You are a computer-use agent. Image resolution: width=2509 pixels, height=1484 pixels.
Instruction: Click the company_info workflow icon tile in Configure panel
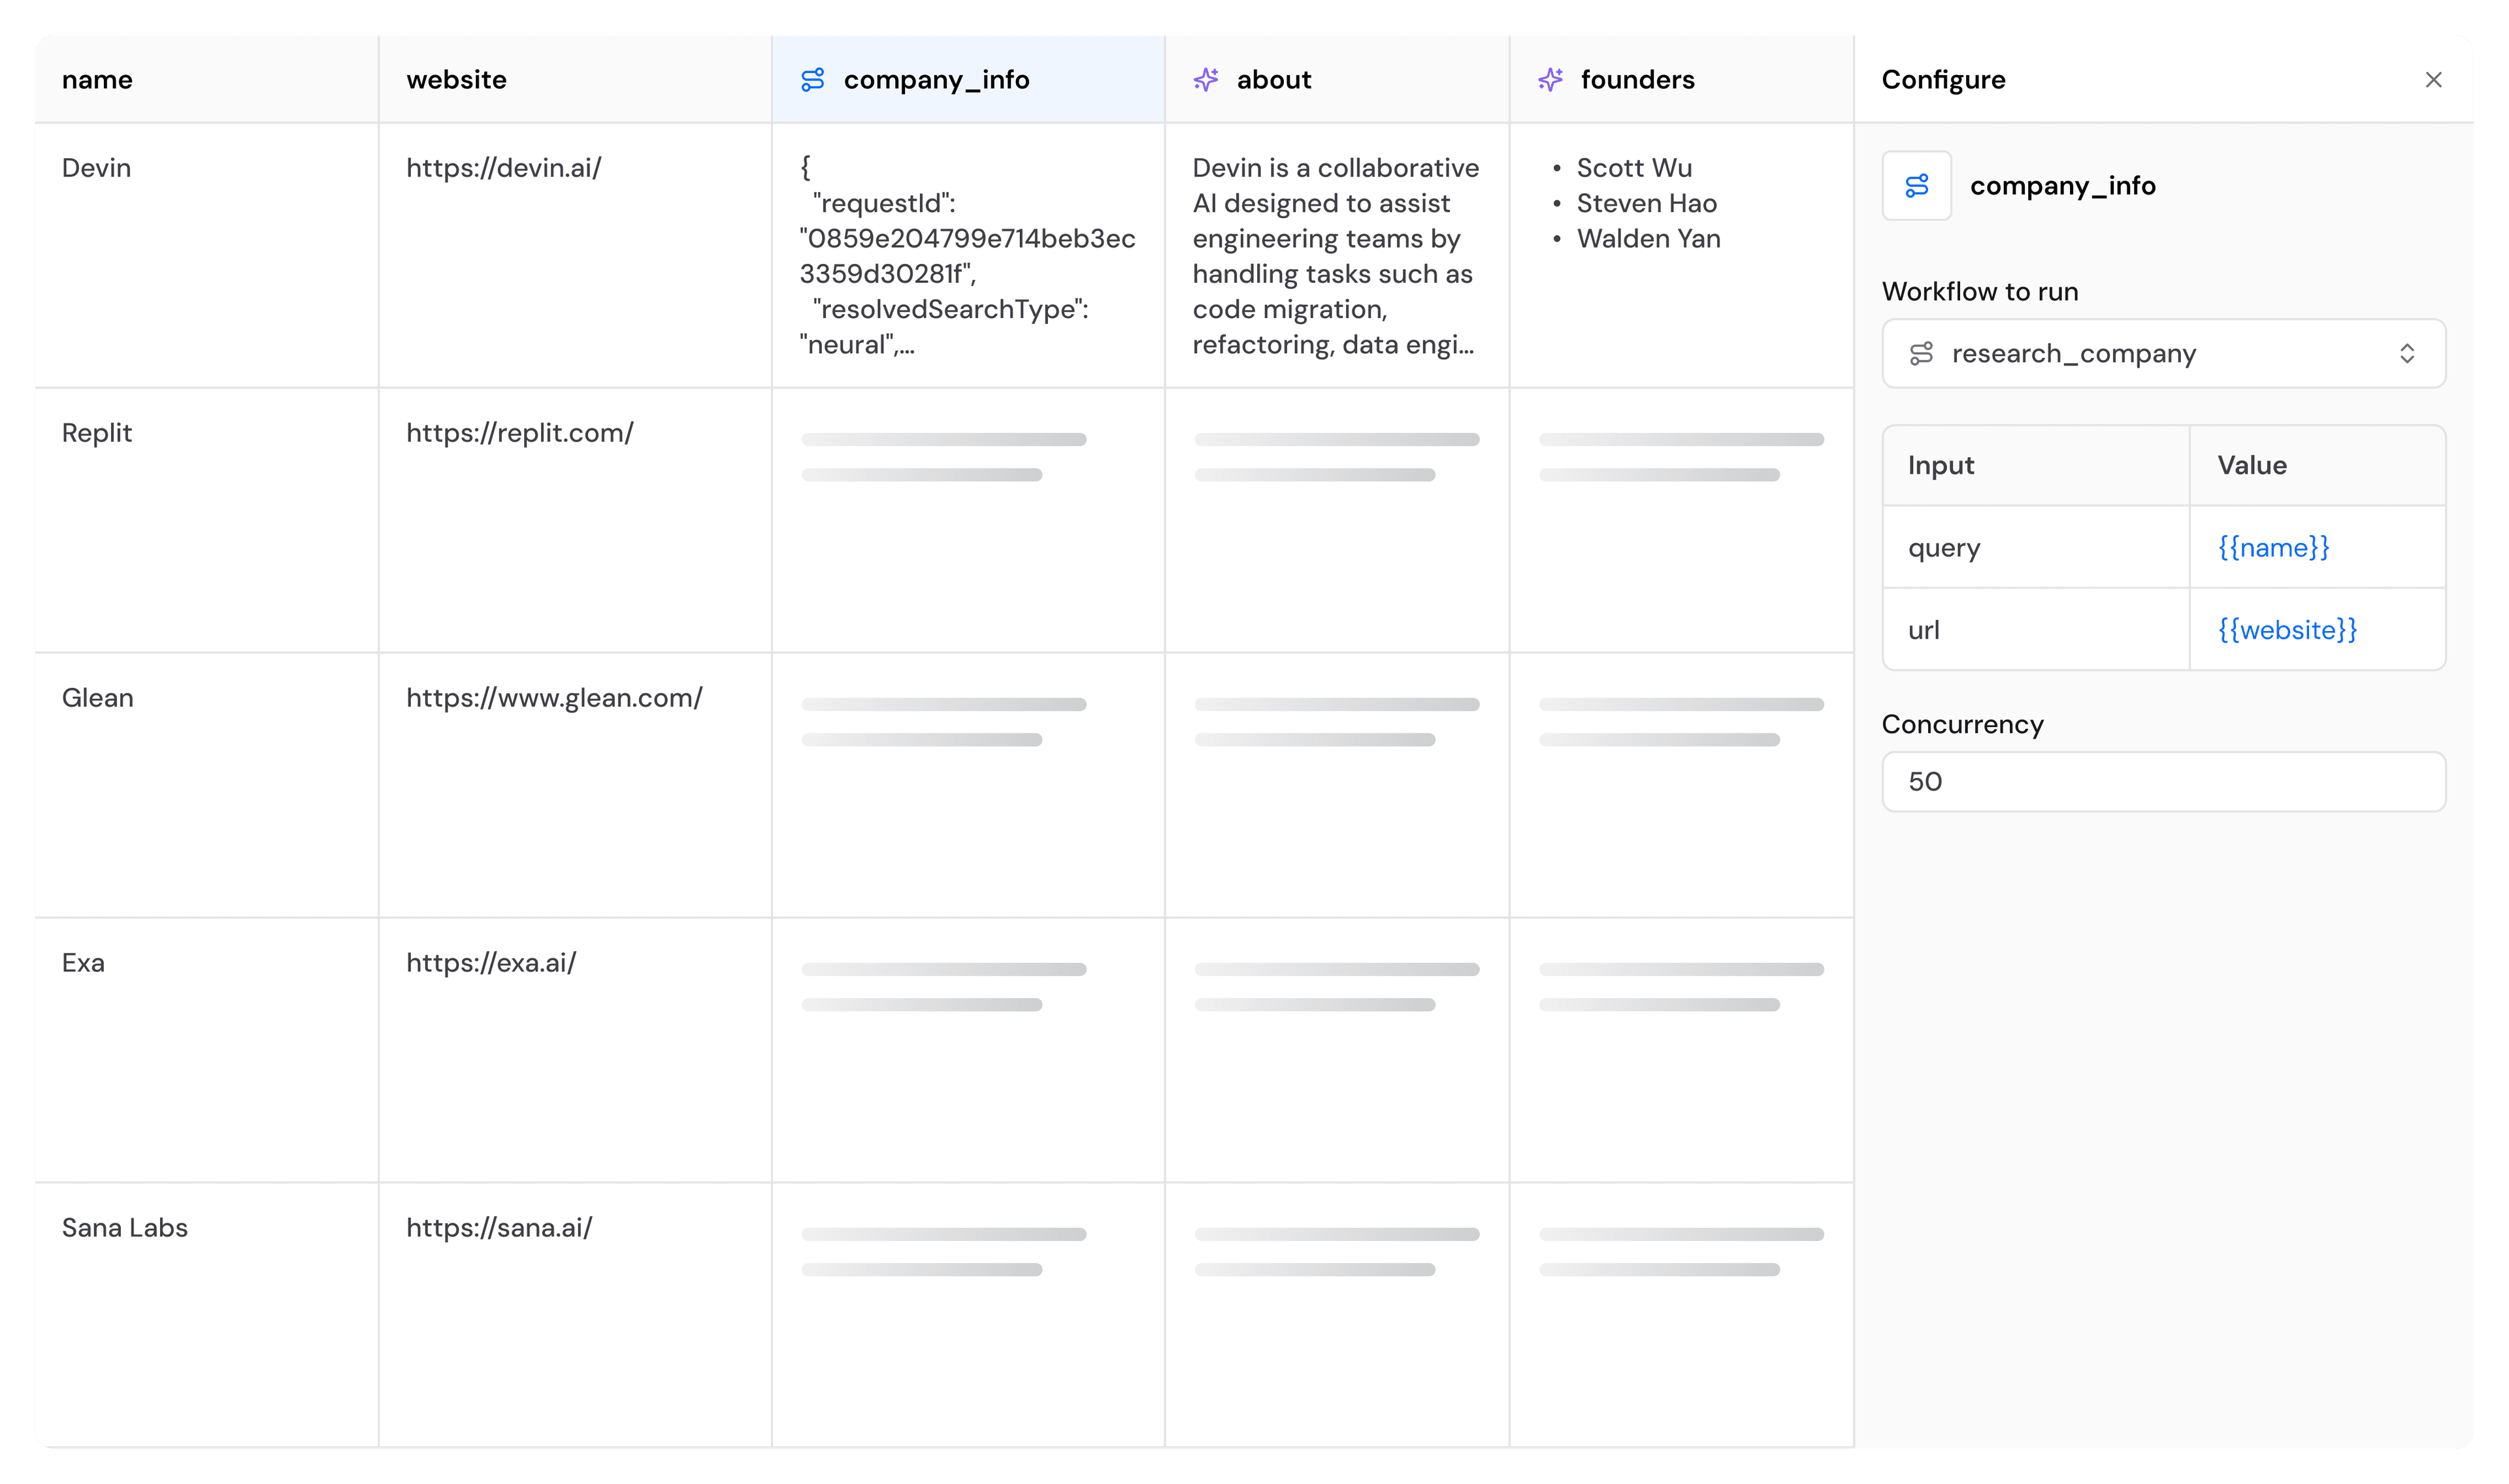(x=1916, y=186)
